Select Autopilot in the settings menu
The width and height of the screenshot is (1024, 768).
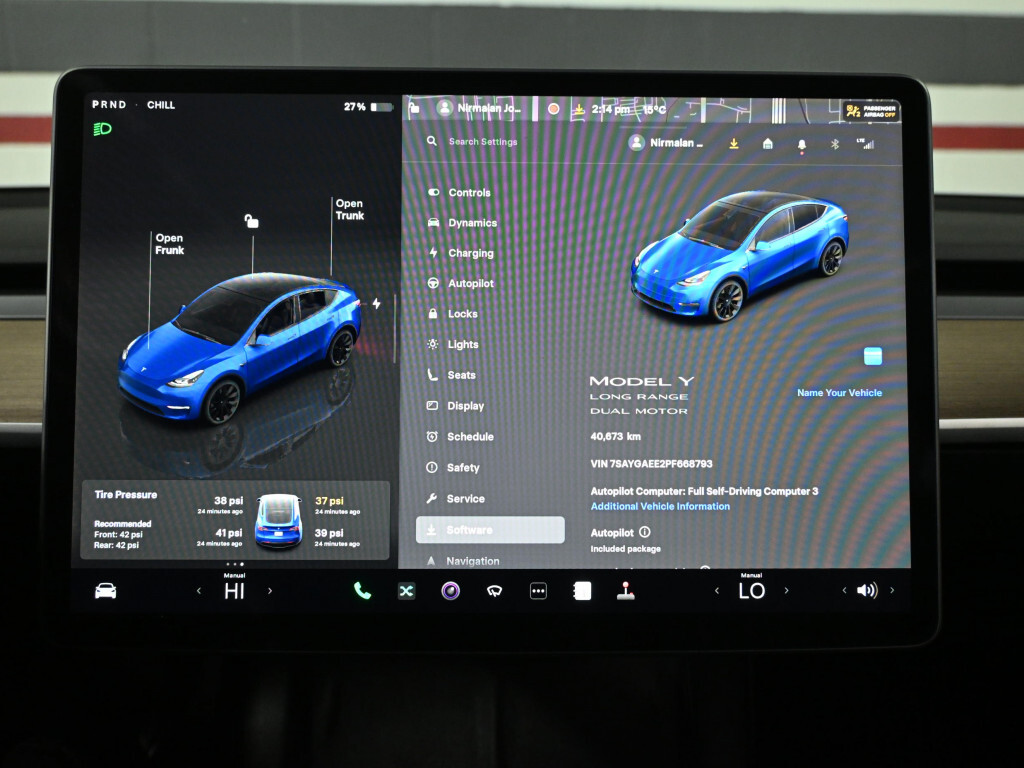tap(470, 284)
